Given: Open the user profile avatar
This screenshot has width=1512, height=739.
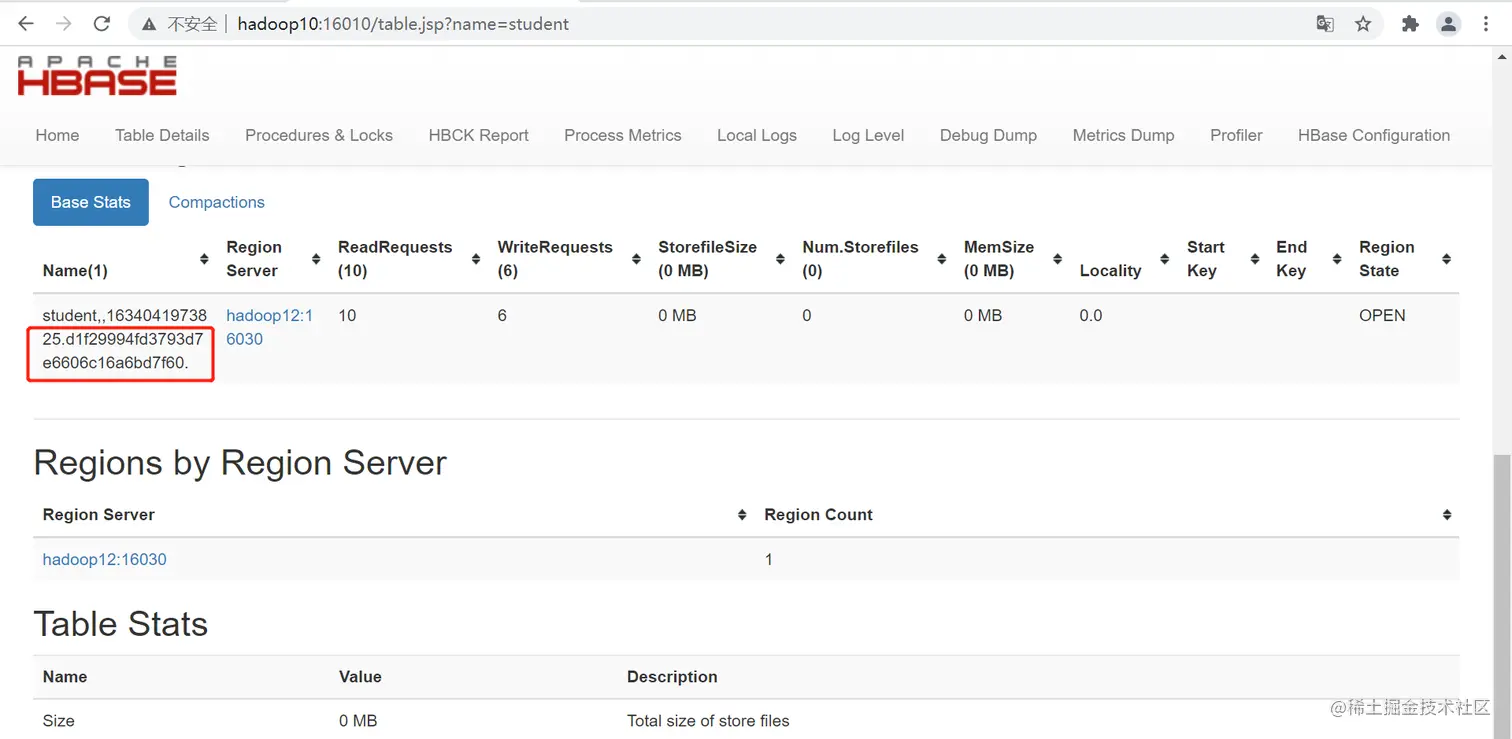Looking at the screenshot, I should pos(1448,24).
